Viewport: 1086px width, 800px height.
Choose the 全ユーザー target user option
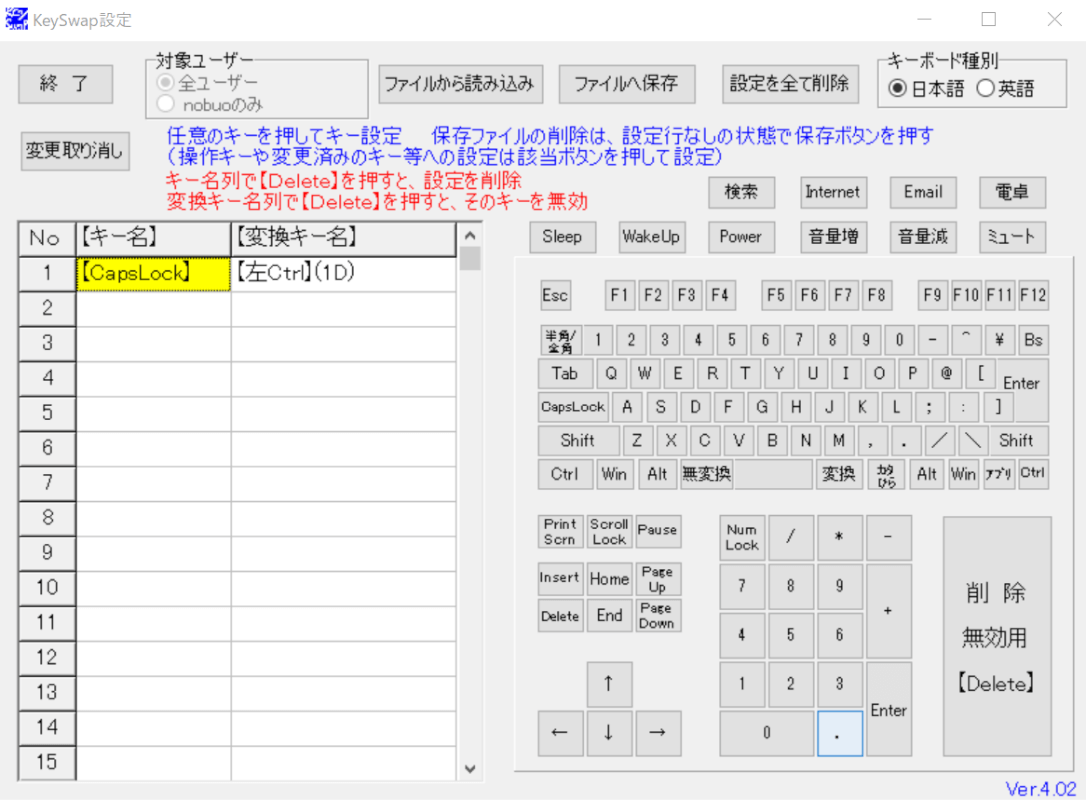[166, 82]
